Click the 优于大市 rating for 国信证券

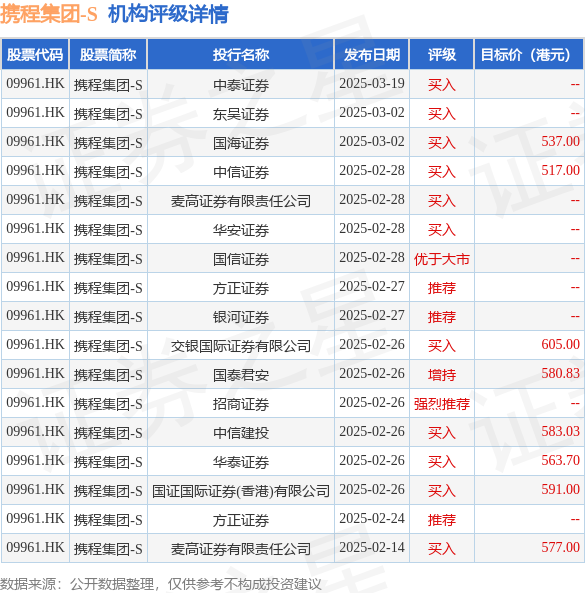tap(441, 259)
